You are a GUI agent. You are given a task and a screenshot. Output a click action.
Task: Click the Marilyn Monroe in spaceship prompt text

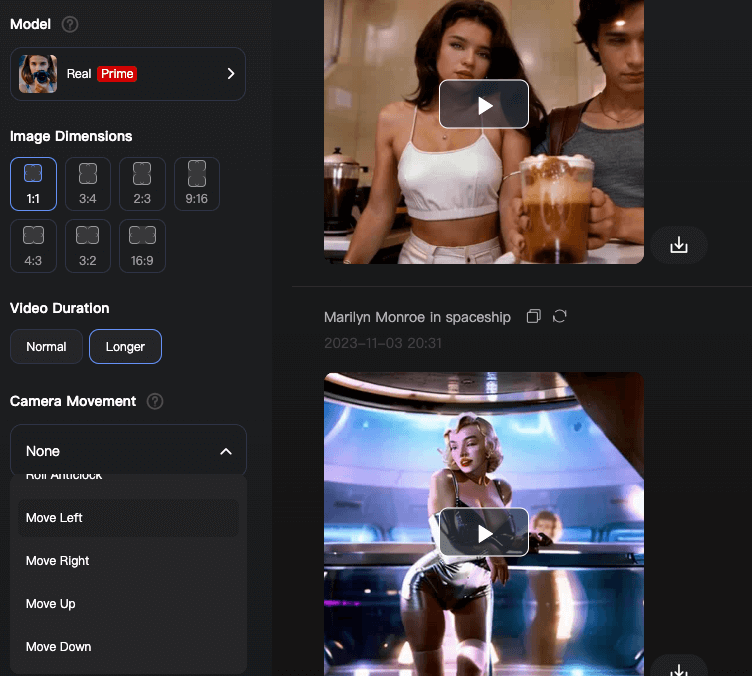pos(417,317)
